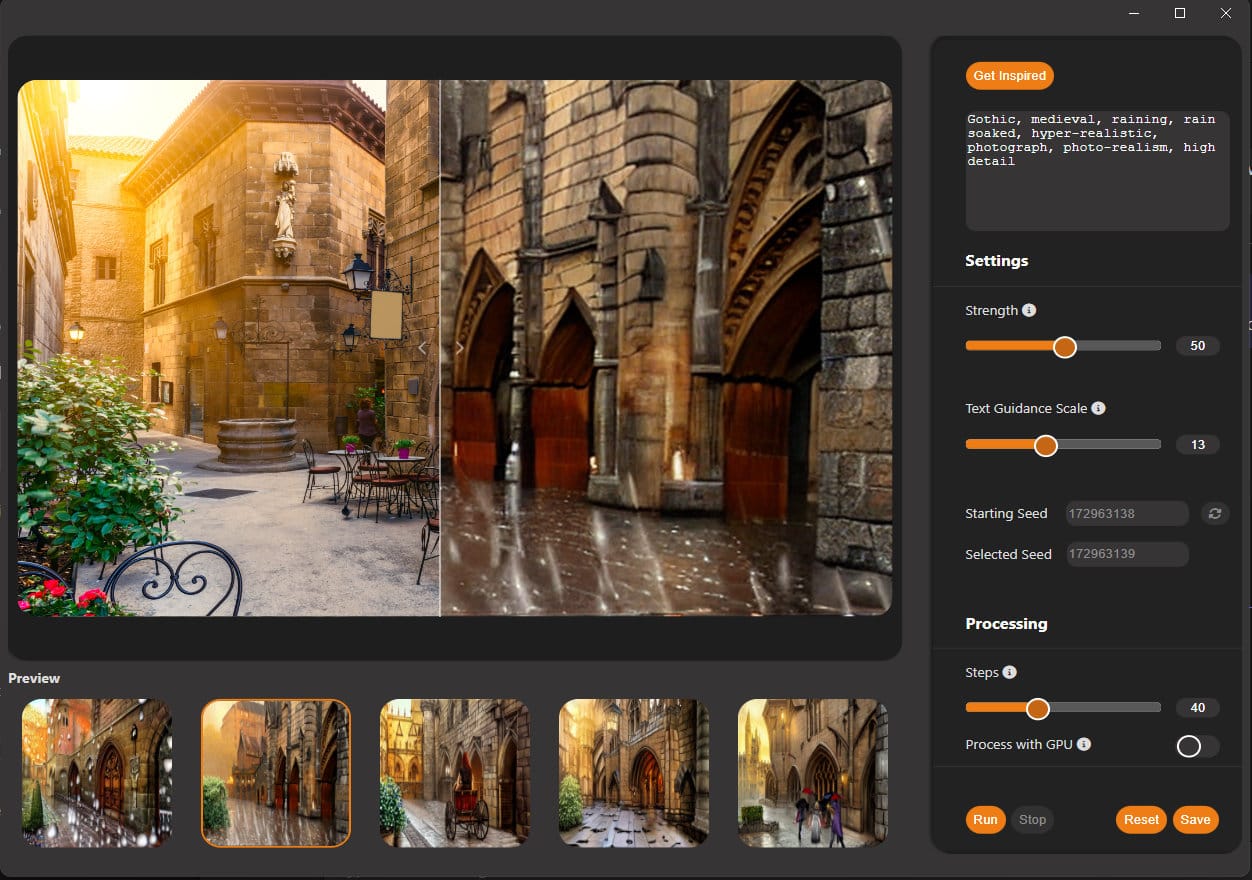The image size is (1252, 880).
Task: Minimize the application window
Action: [1134, 13]
